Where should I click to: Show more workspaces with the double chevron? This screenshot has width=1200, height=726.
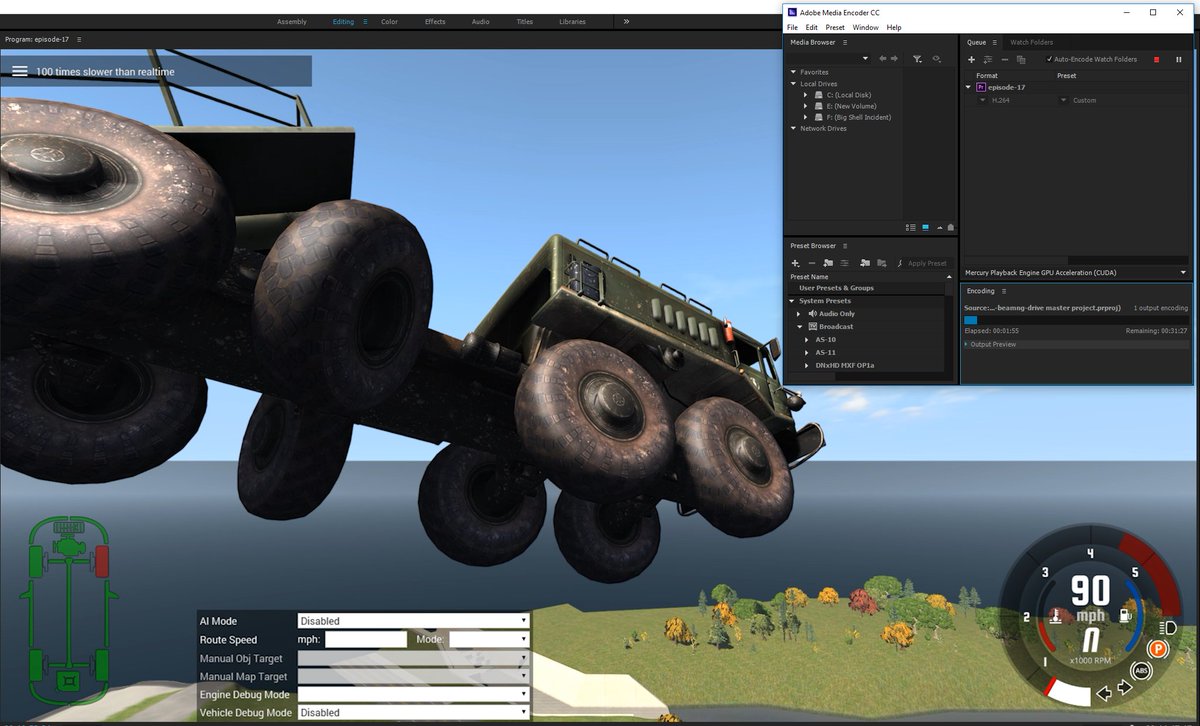(627, 21)
